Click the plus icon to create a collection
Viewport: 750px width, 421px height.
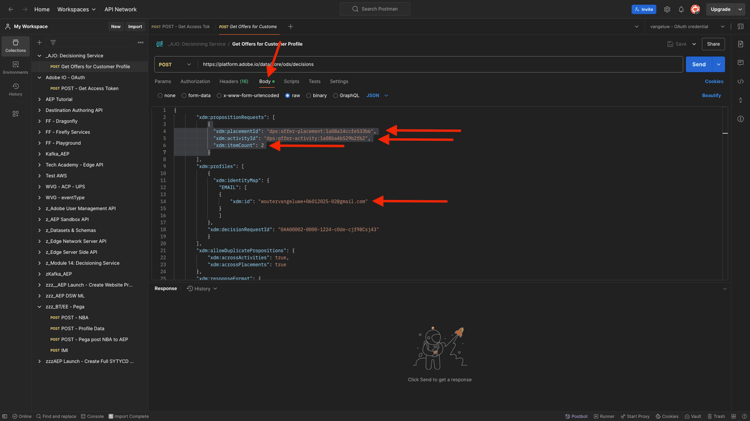click(40, 43)
